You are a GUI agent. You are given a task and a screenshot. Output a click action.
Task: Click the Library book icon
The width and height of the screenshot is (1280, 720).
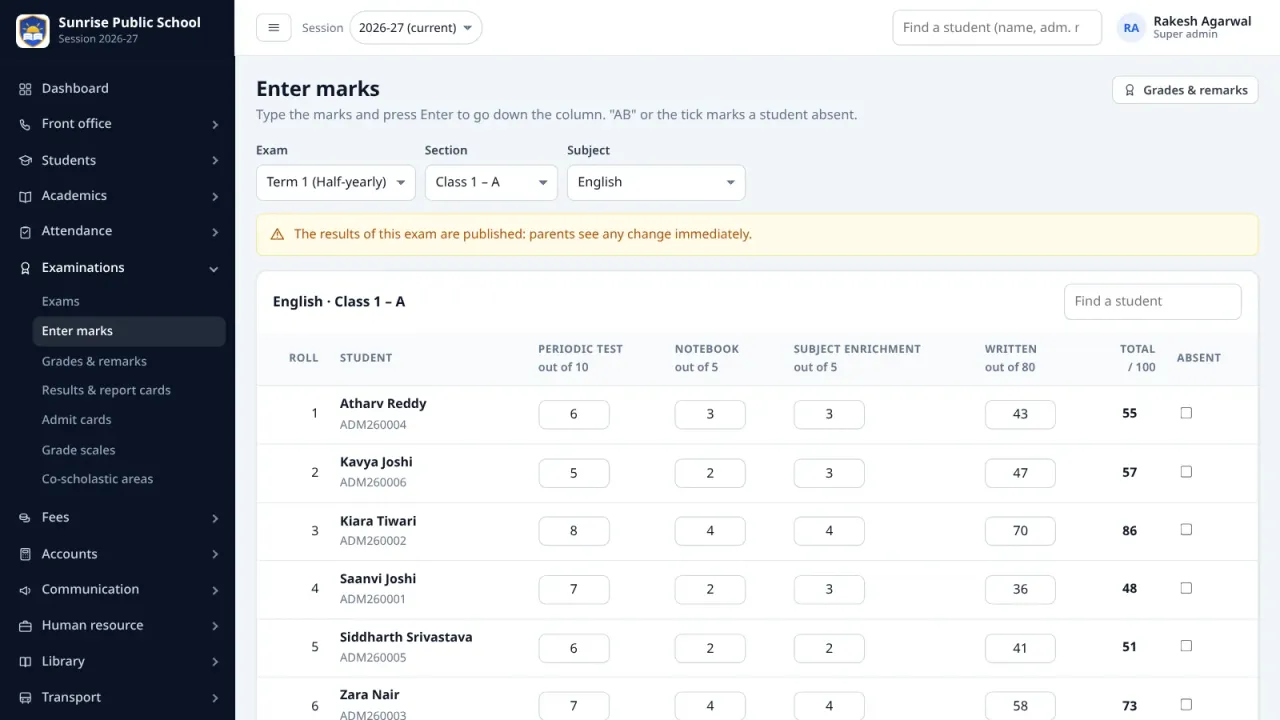coord(25,662)
